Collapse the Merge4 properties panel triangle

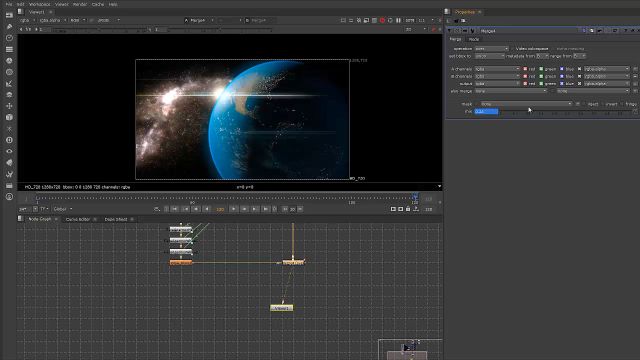[x=449, y=31]
